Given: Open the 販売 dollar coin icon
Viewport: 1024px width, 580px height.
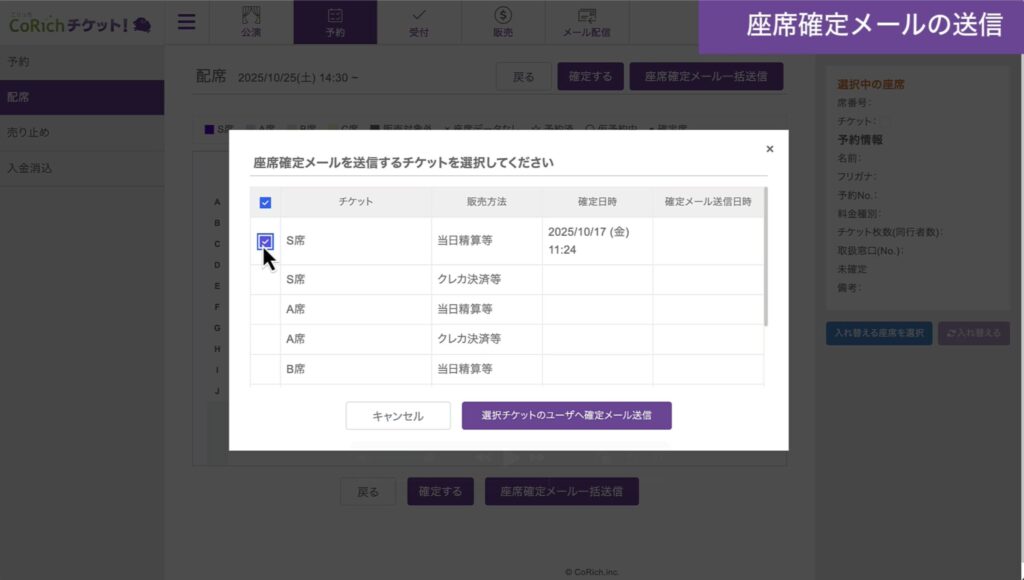Looking at the screenshot, I should pyautogui.click(x=503, y=16).
